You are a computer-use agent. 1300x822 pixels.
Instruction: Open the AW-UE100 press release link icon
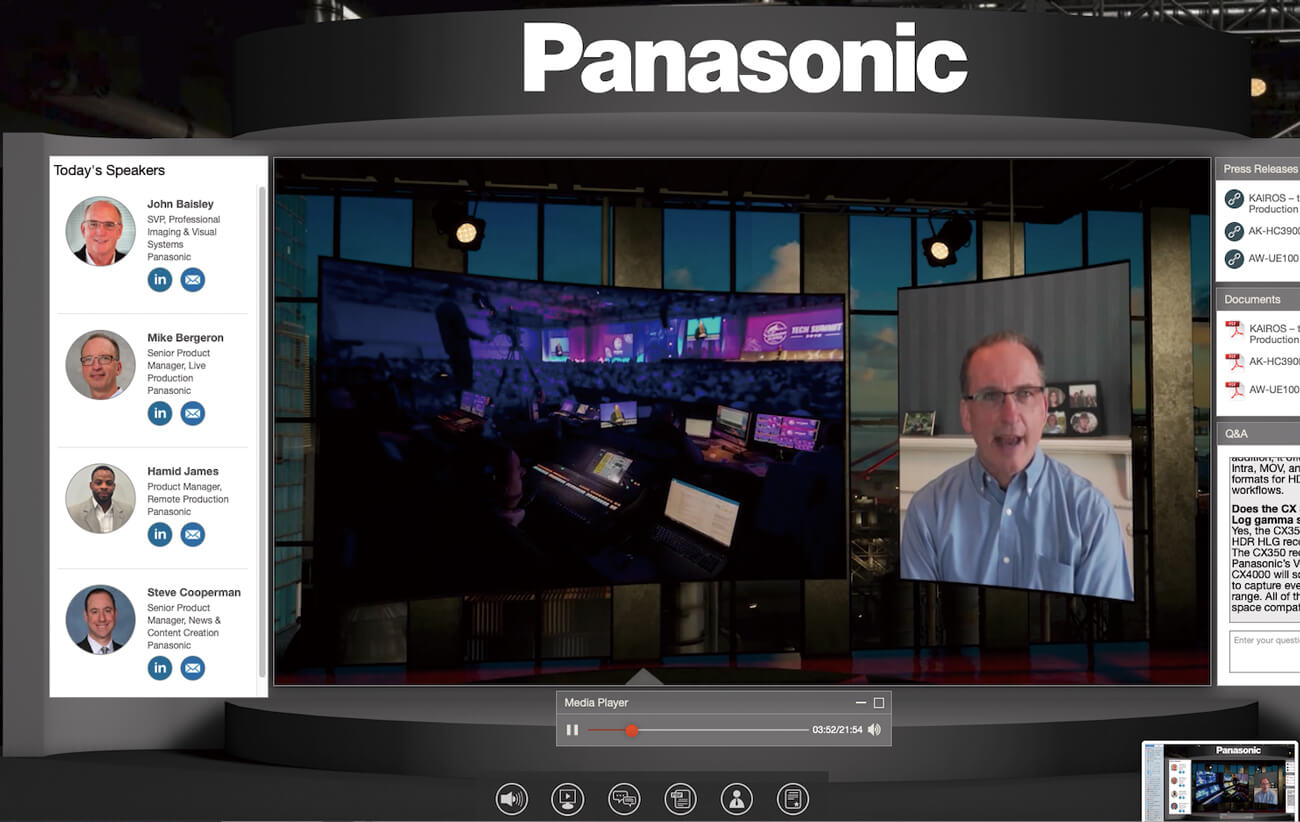point(1234,259)
